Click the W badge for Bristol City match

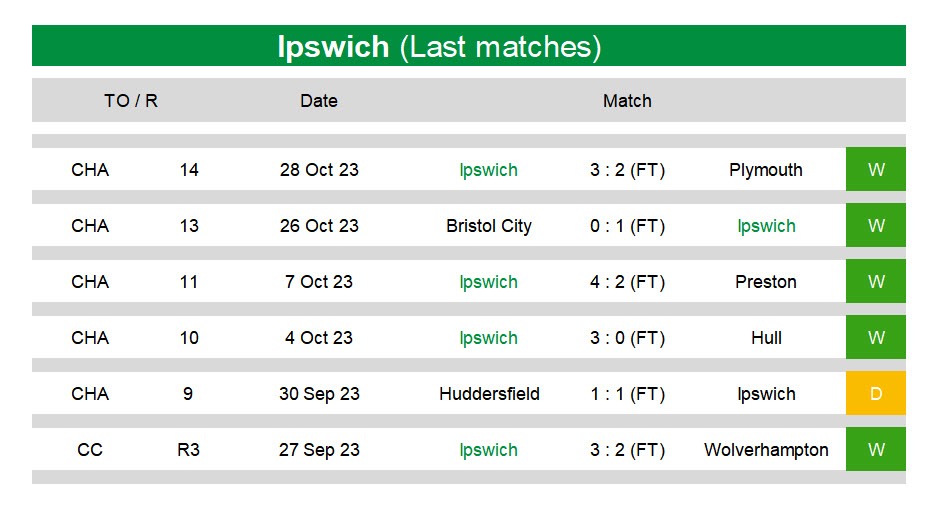point(875,225)
